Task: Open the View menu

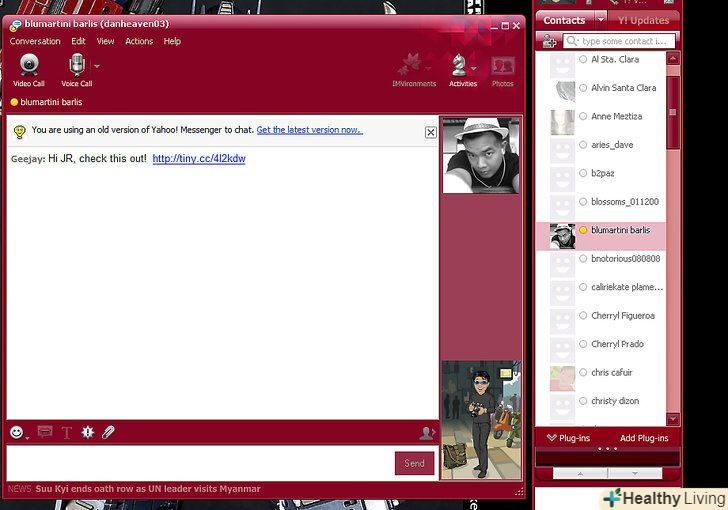Action: (105, 41)
